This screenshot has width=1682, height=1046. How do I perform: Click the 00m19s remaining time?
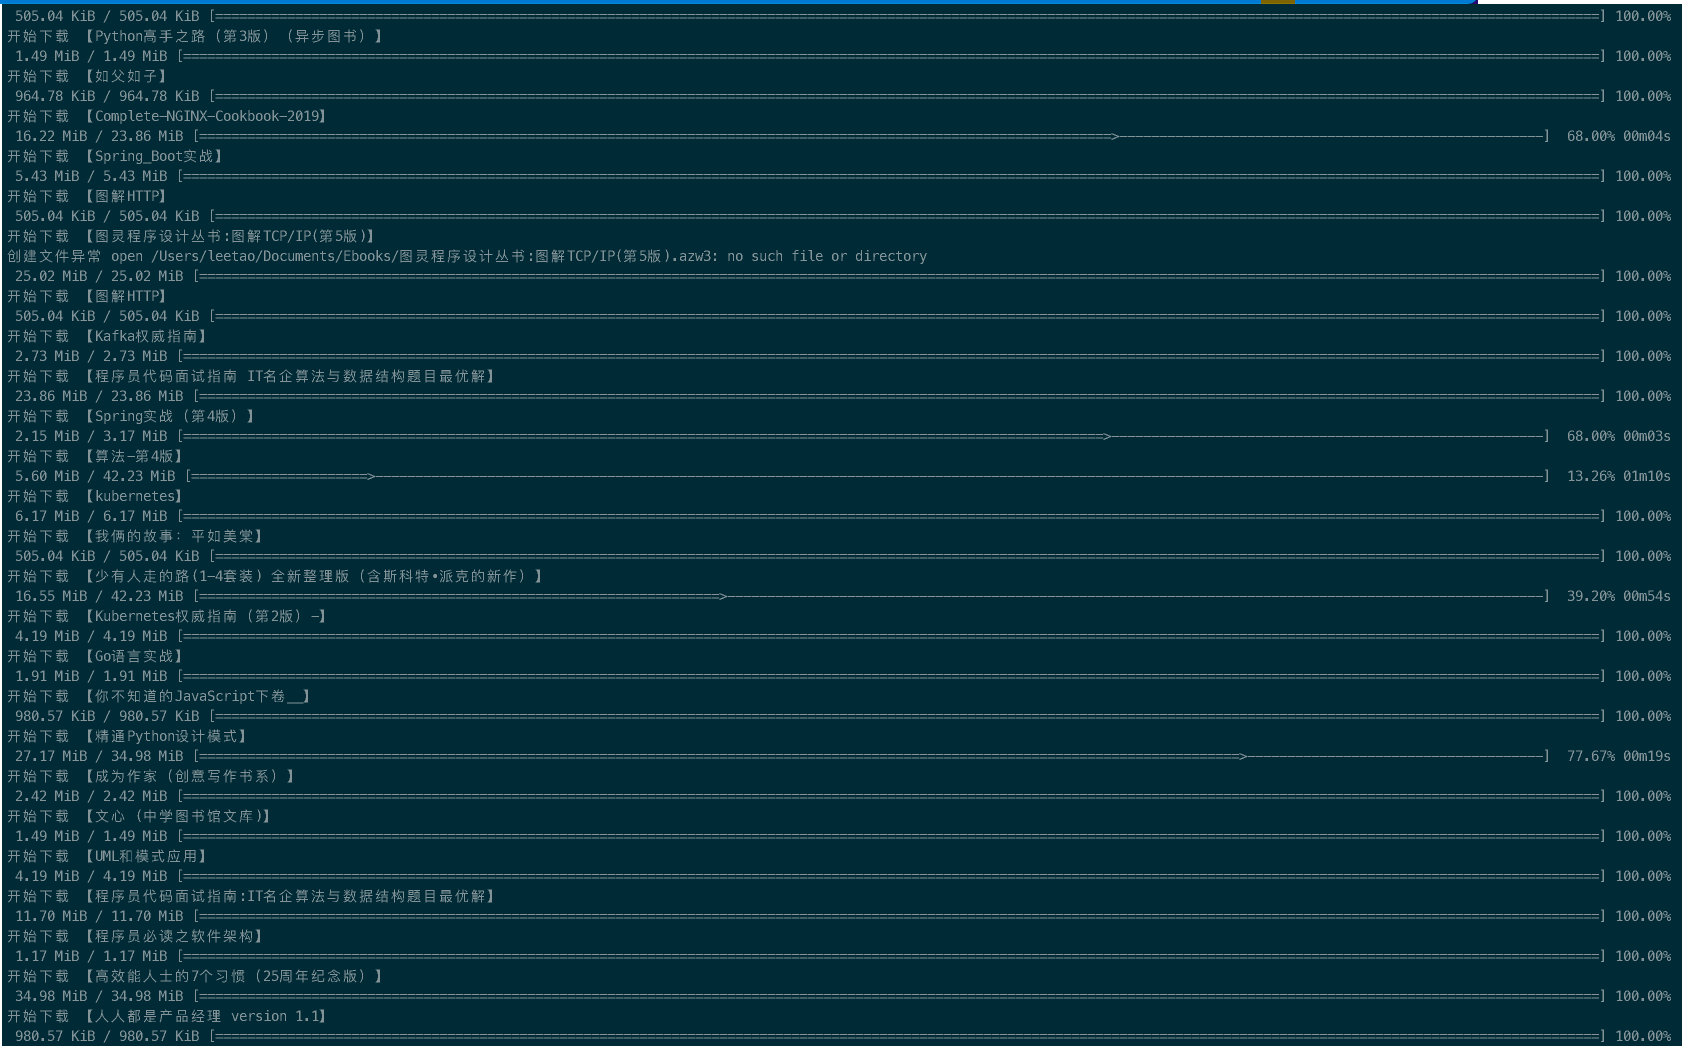pos(1647,756)
